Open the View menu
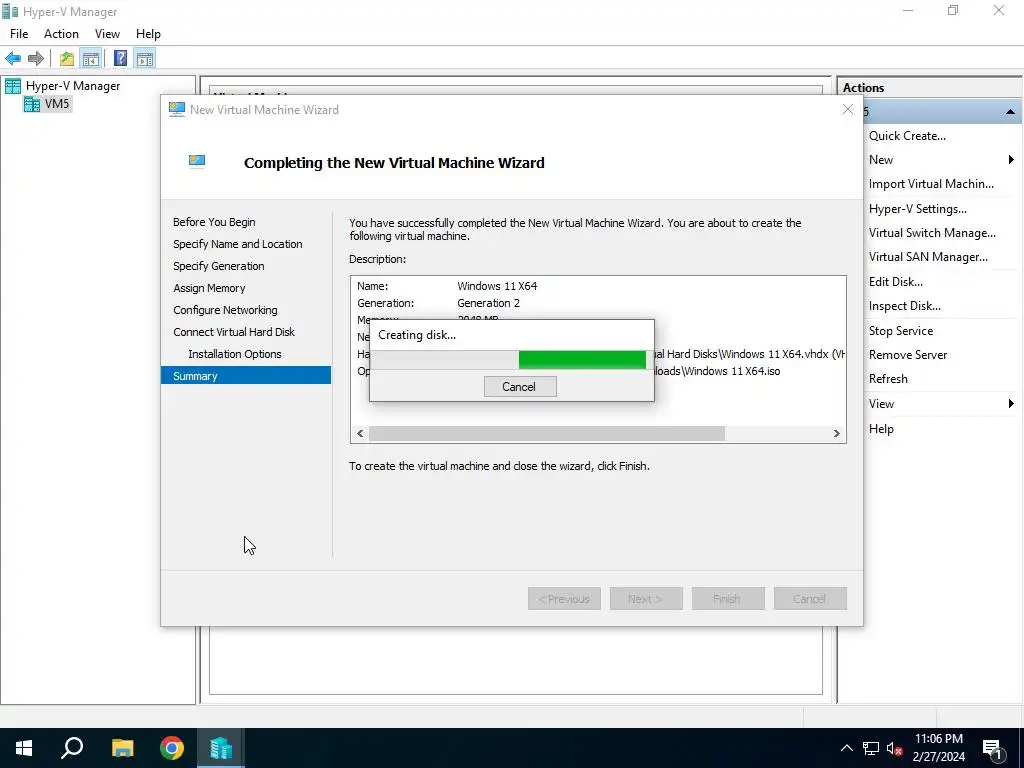Screen dimensions: 1024x768 pos(107,34)
